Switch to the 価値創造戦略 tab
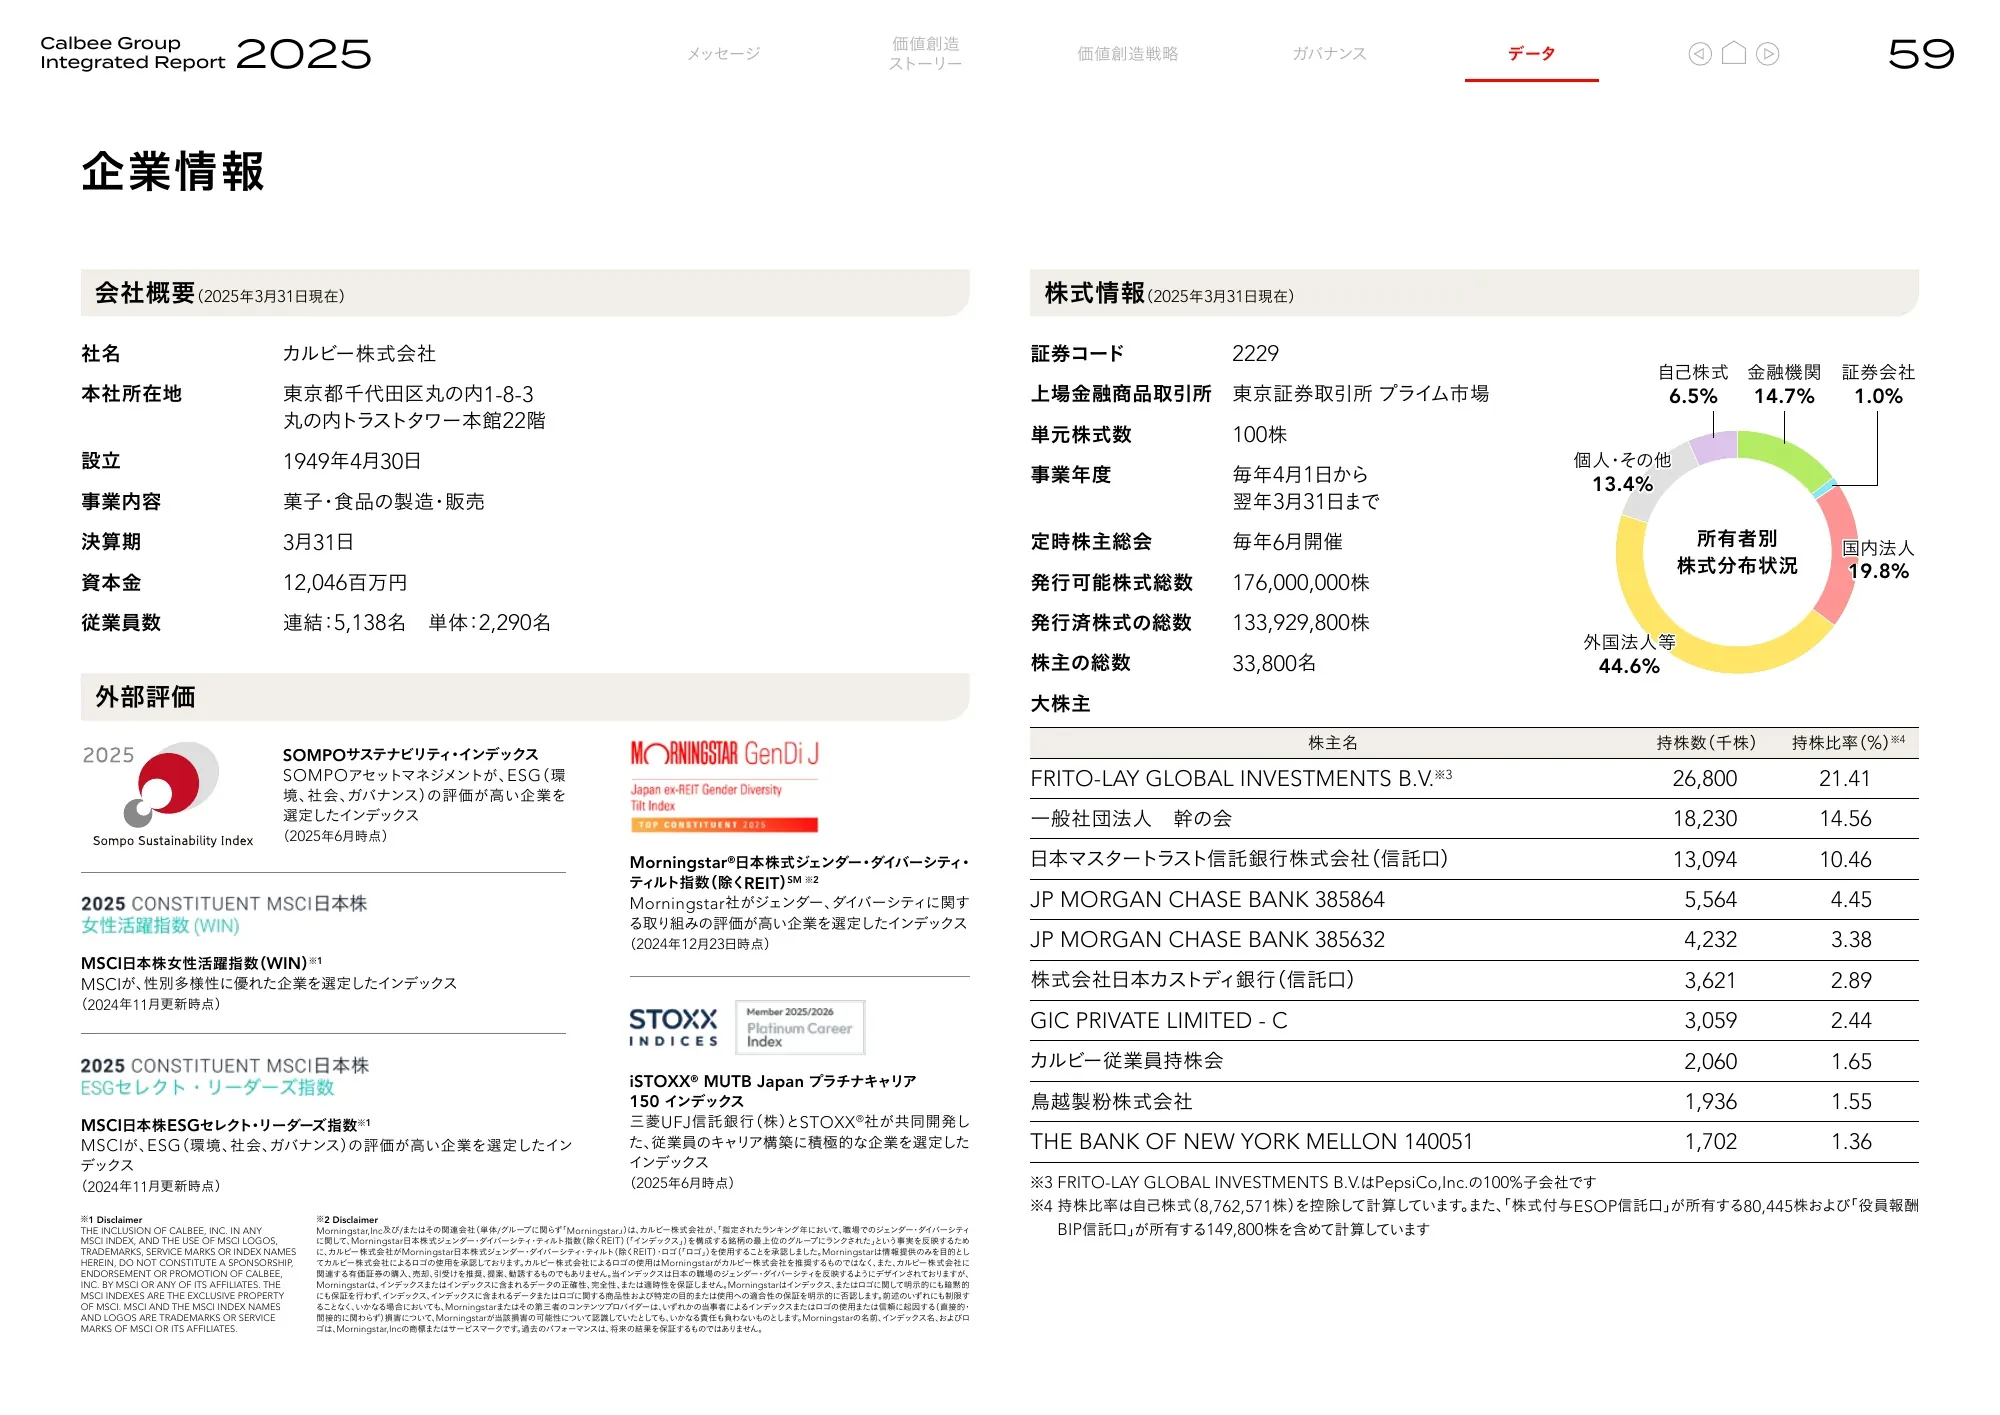The image size is (2000, 1415). coord(1127,54)
